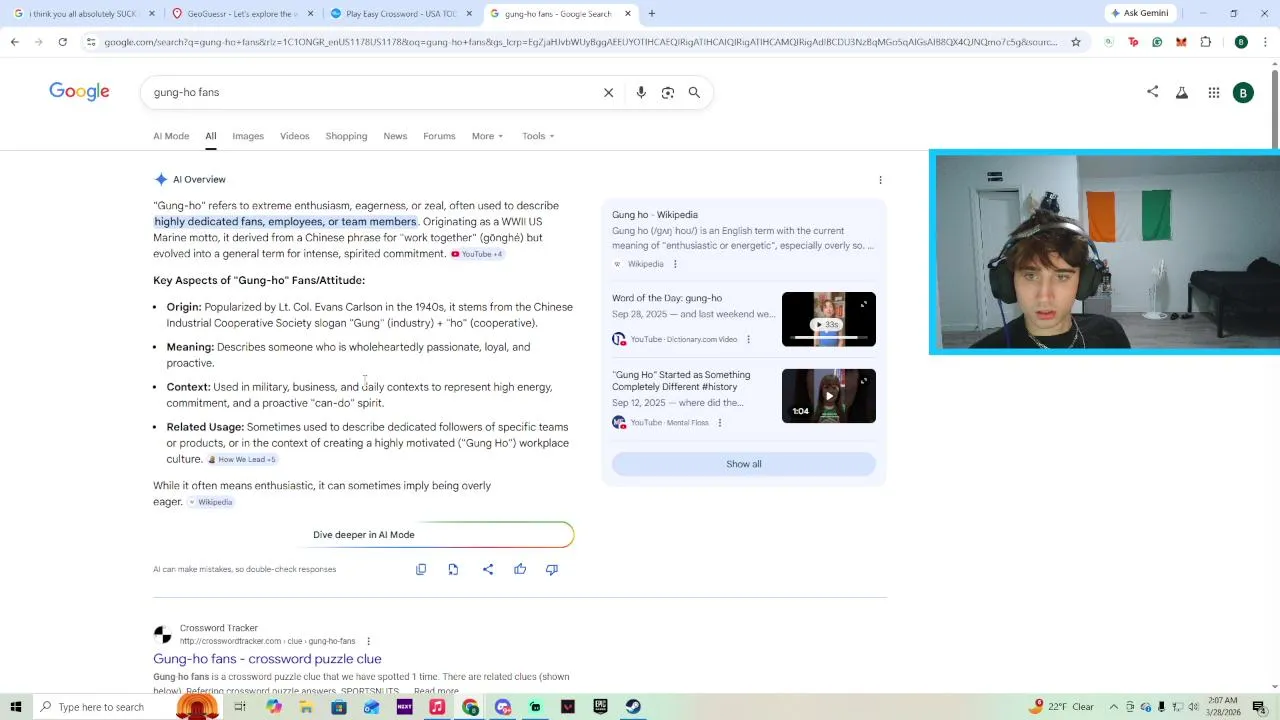Give the AI Overview a thumbs down
The width and height of the screenshot is (1280, 720).
[x=552, y=569]
